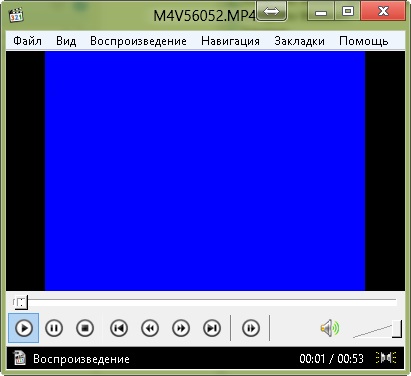Image resolution: width=411 pixels, height=376 pixels.
Task: Pause the video playback
Action: pyautogui.click(x=54, y=328)
